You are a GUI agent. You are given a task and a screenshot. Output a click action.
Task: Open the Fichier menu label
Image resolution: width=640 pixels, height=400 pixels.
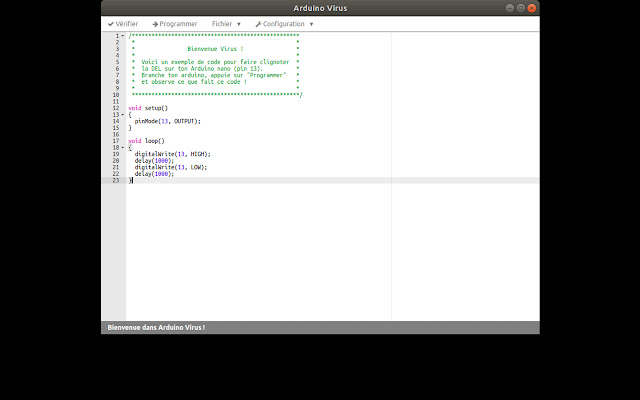coord(222,23)
